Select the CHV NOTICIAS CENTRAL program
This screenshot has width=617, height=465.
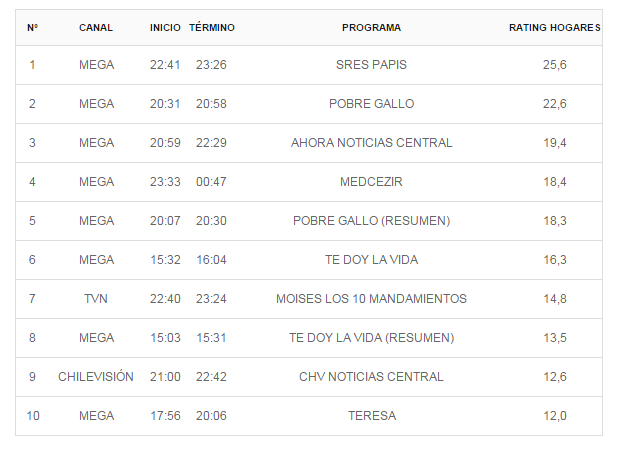pos(371,377)
